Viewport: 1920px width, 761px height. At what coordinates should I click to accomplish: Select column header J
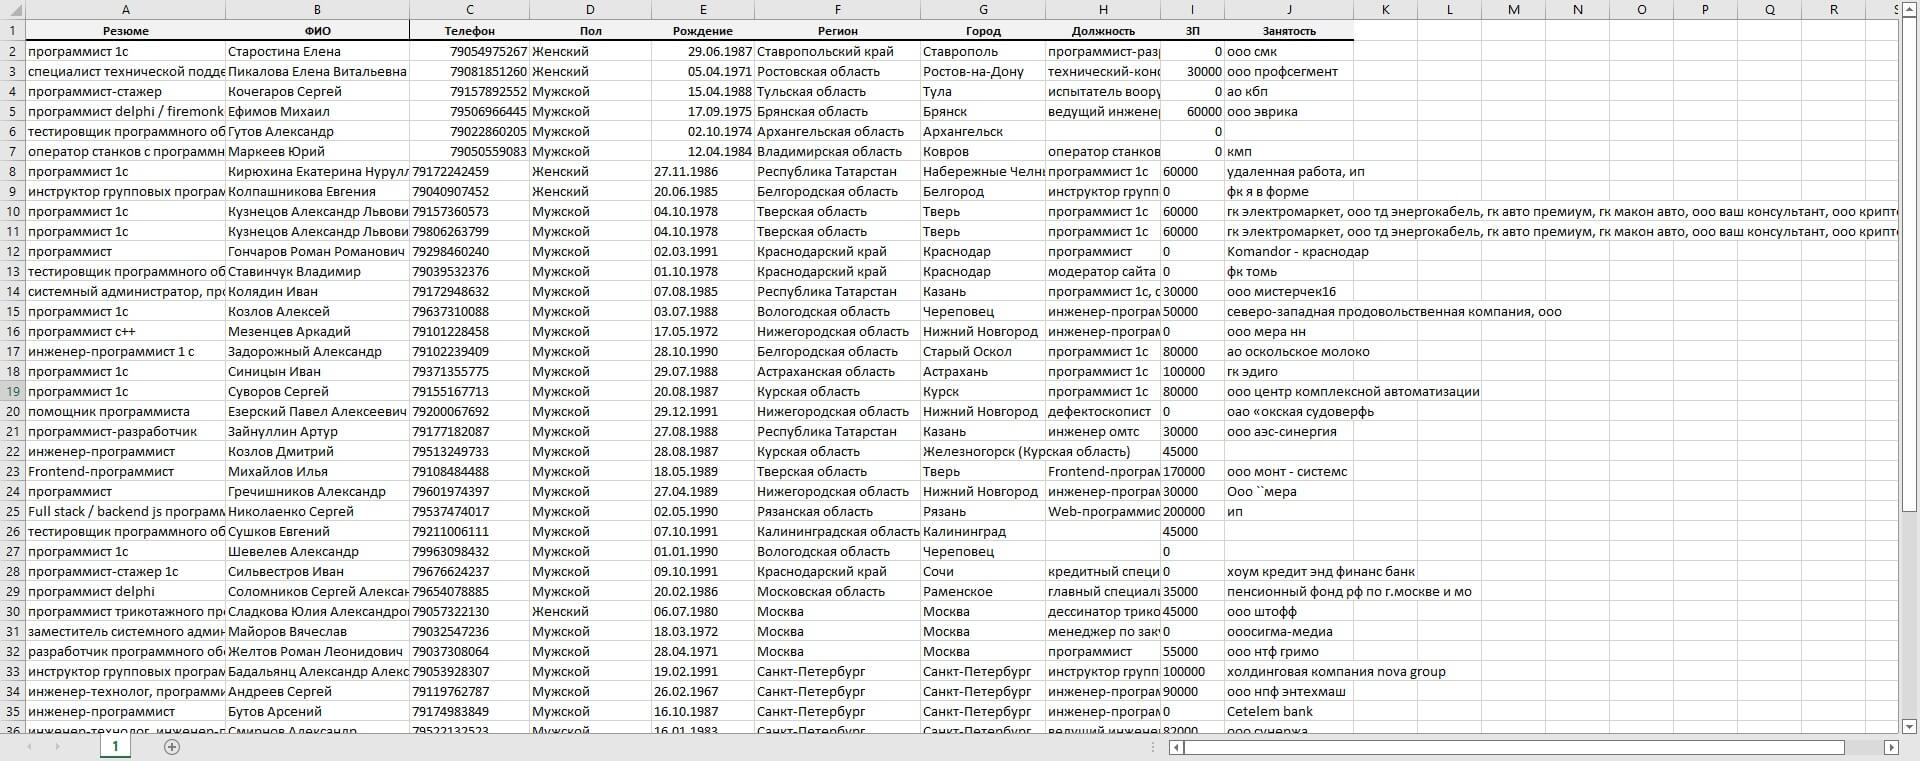1289,10
